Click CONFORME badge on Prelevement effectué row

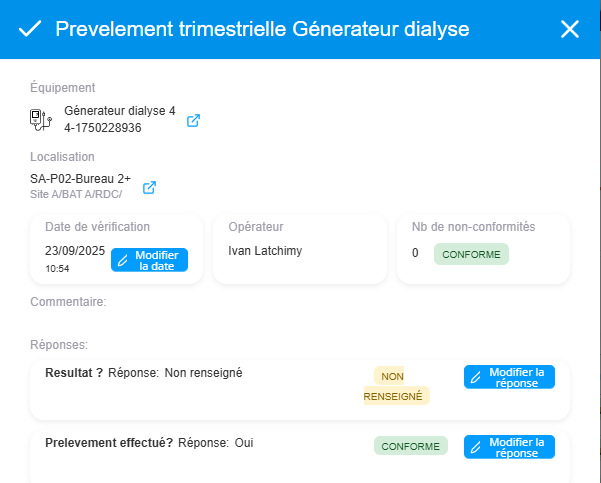[411, 446]
